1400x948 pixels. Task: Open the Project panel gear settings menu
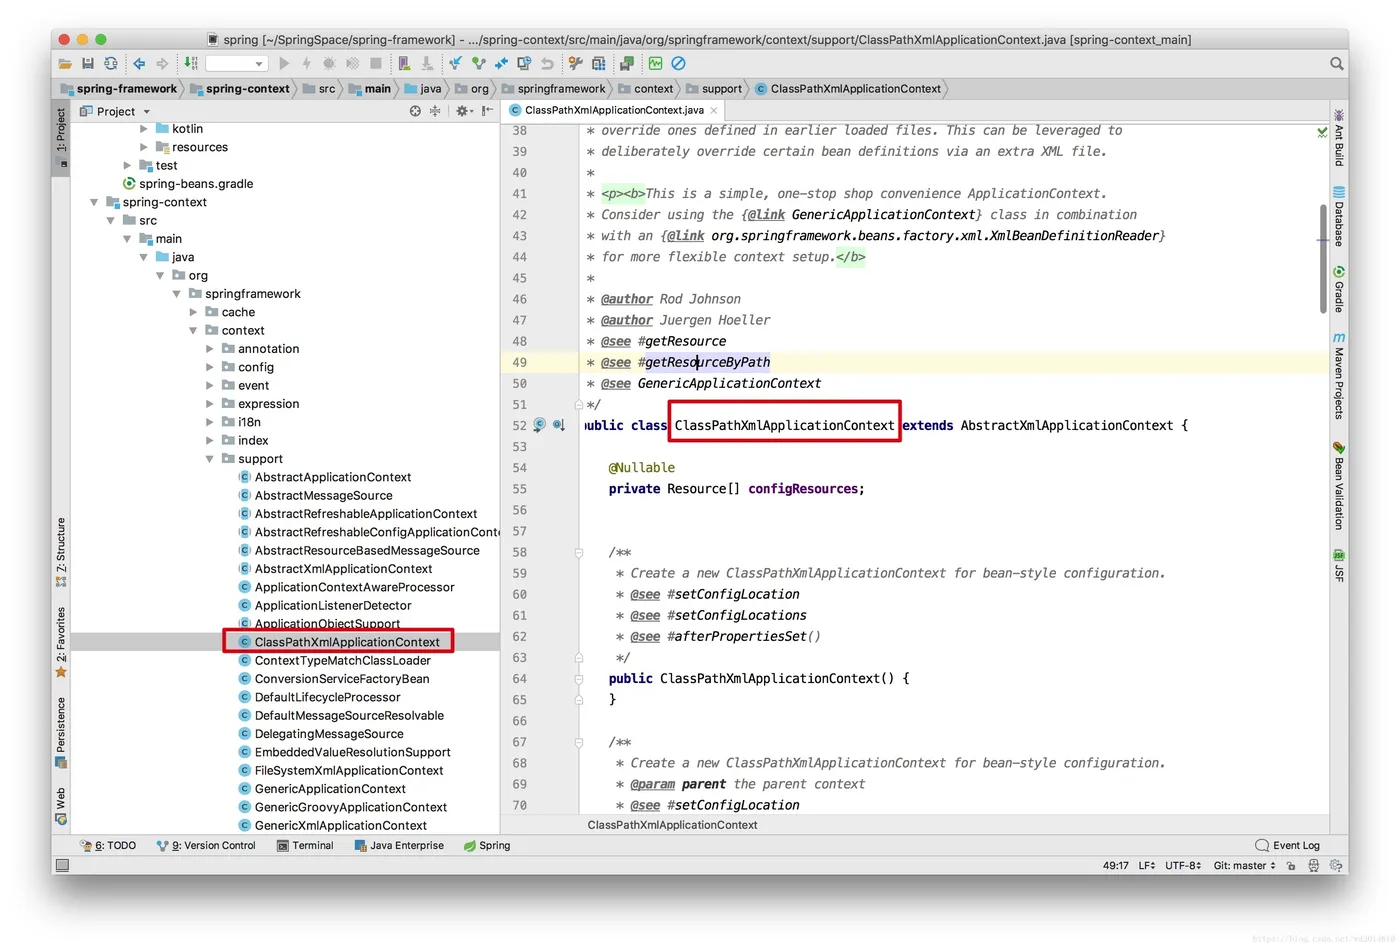tap(463, 111)
